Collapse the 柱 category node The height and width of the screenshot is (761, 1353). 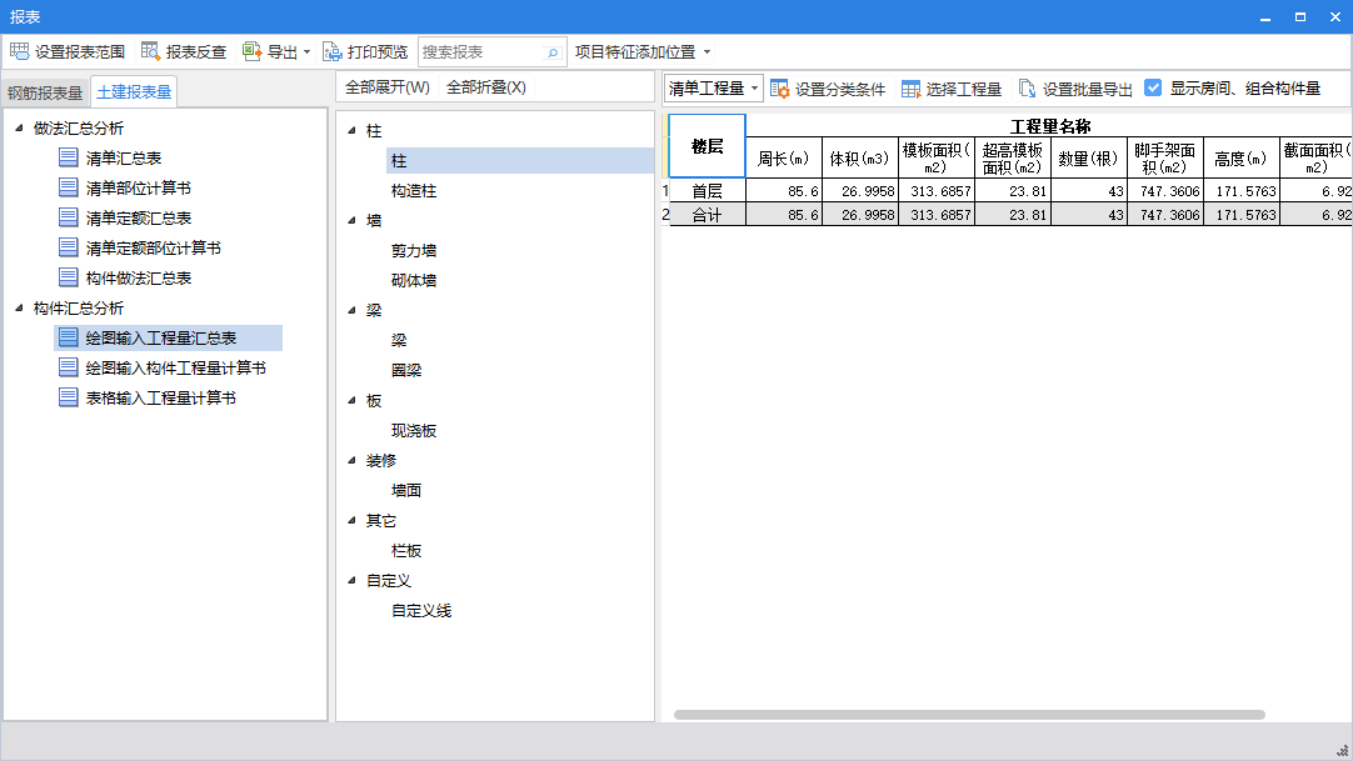[x=352, y=130]
